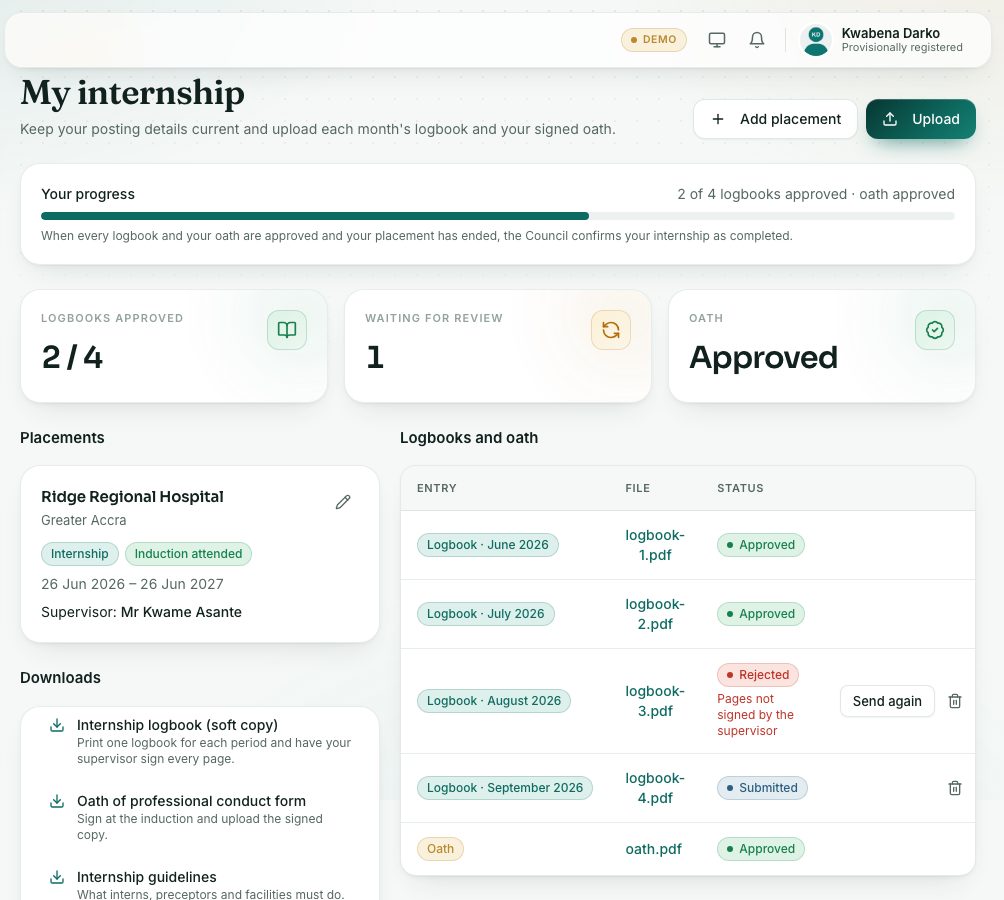
Task: Click the monitor display icon in header
Action: click(x=717, y=40)
